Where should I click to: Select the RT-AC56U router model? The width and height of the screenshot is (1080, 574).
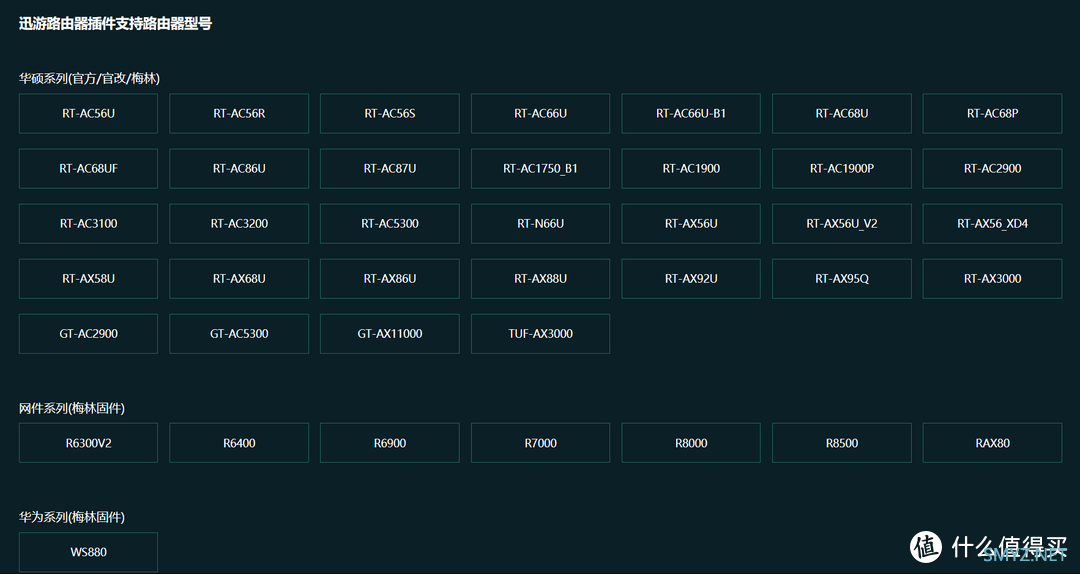88,114
